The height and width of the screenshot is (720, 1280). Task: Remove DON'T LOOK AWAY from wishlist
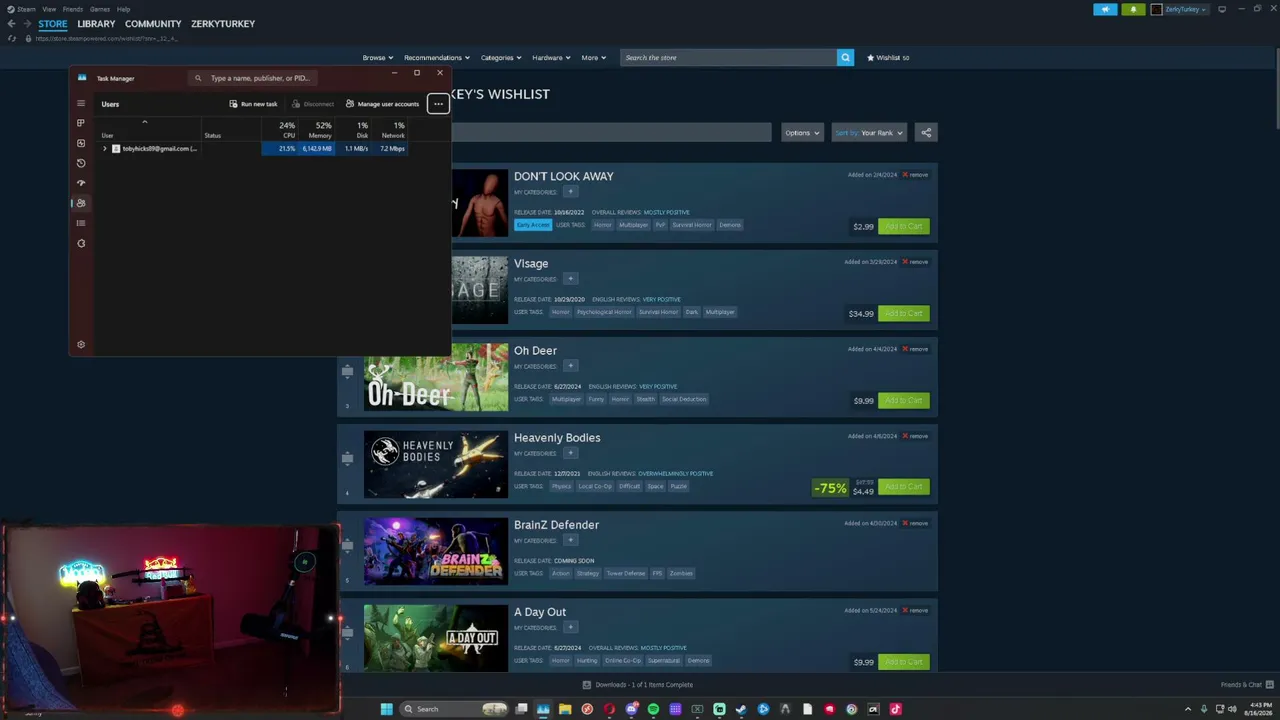(915, 175)
